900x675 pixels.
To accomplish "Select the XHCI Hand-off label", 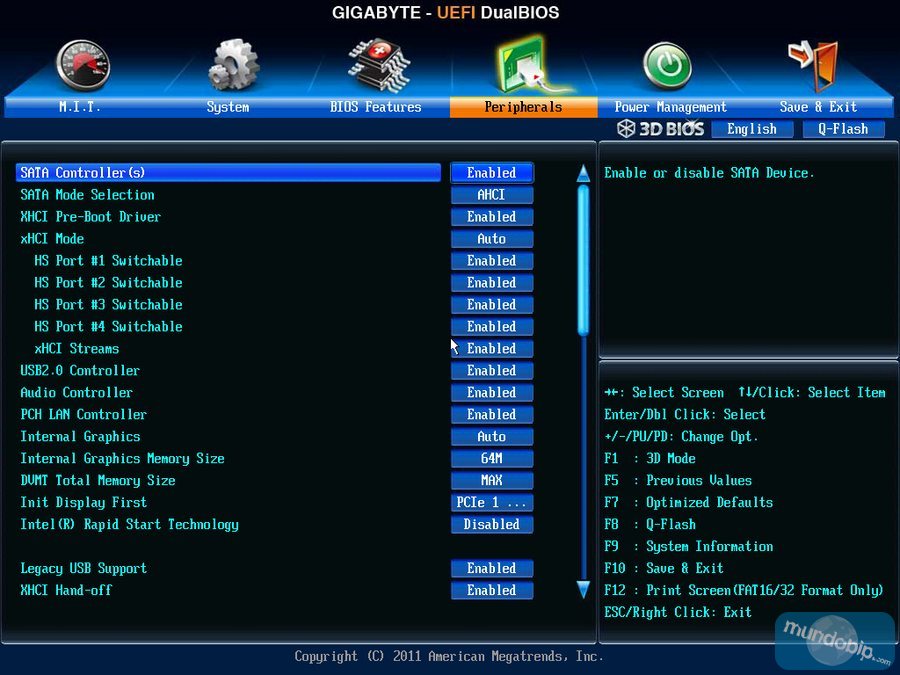I will tap(66, 590).
